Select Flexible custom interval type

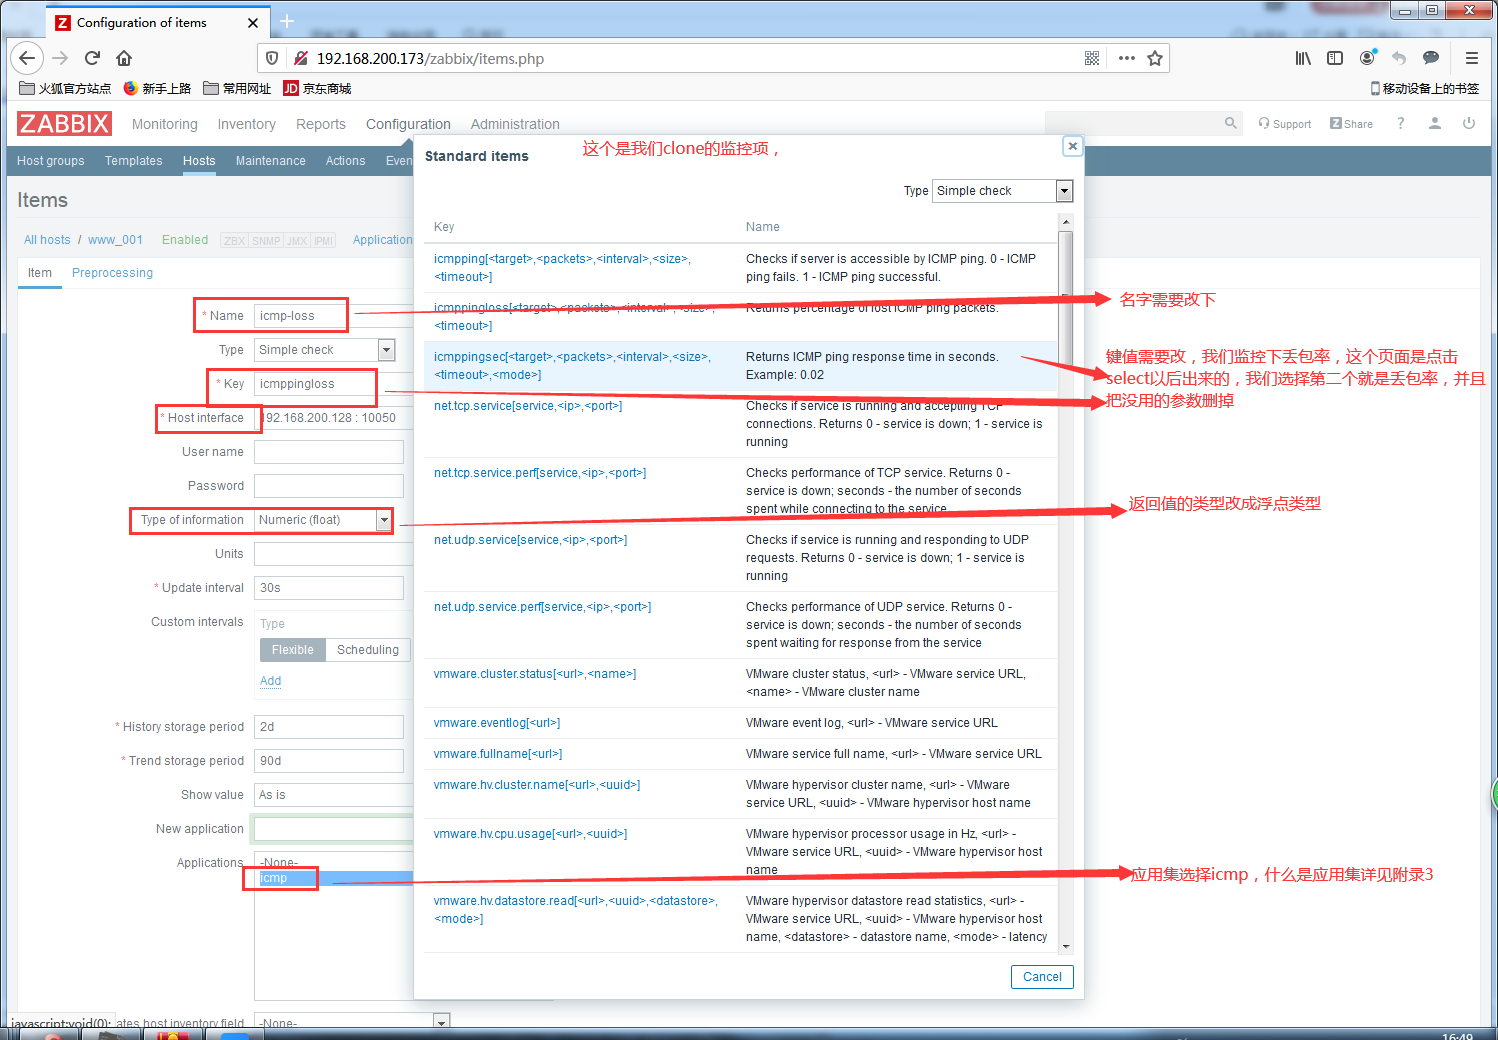tap(292, 650)
